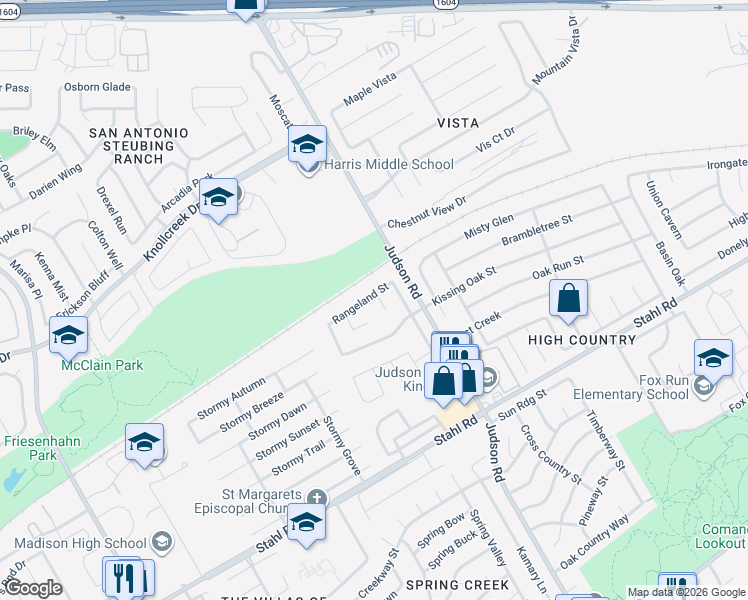Select the Misty Glen street label

tap(489, 226)
